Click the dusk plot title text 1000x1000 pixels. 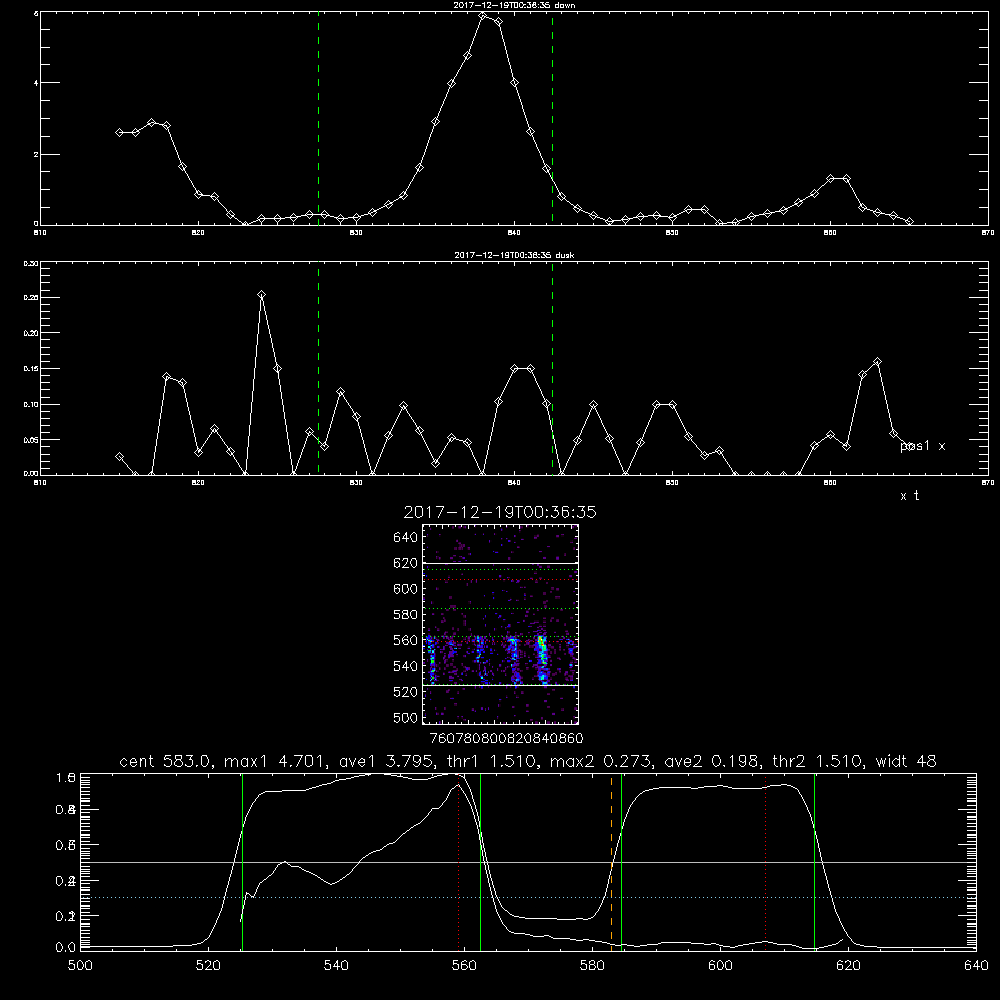[x=514, y=255]
